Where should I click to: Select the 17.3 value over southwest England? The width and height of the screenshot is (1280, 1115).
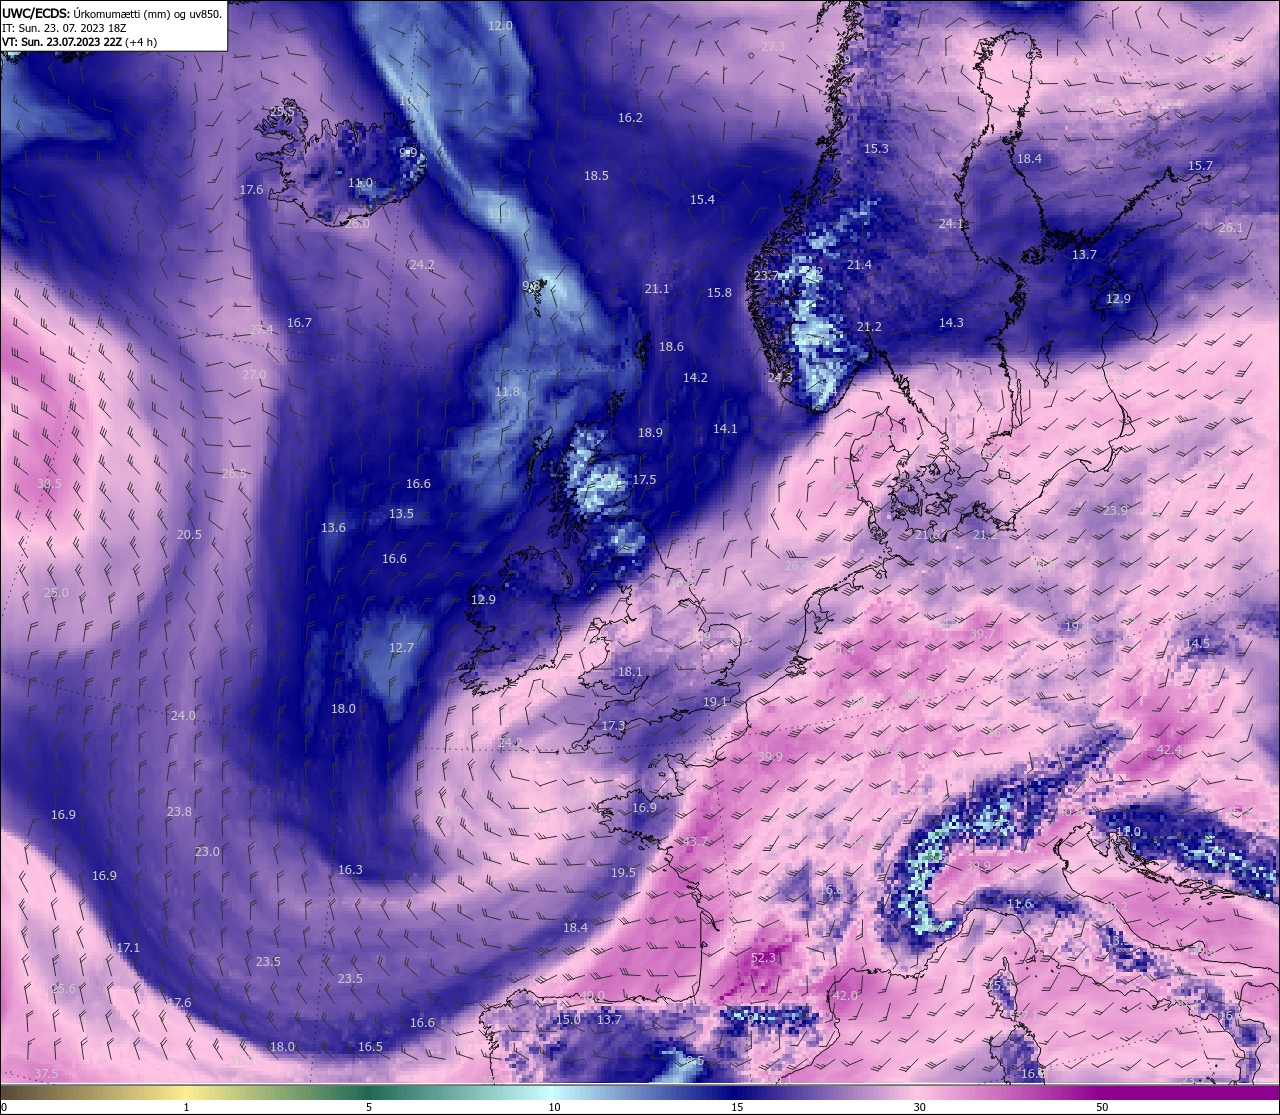point(613,725)
